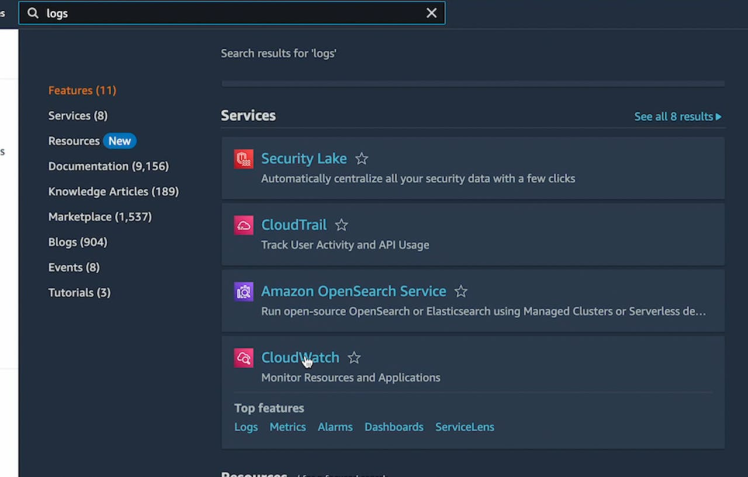Go to CloudWatch Alarms feature
The width and height of the screenshot is (748, 477).
point(335,427)
